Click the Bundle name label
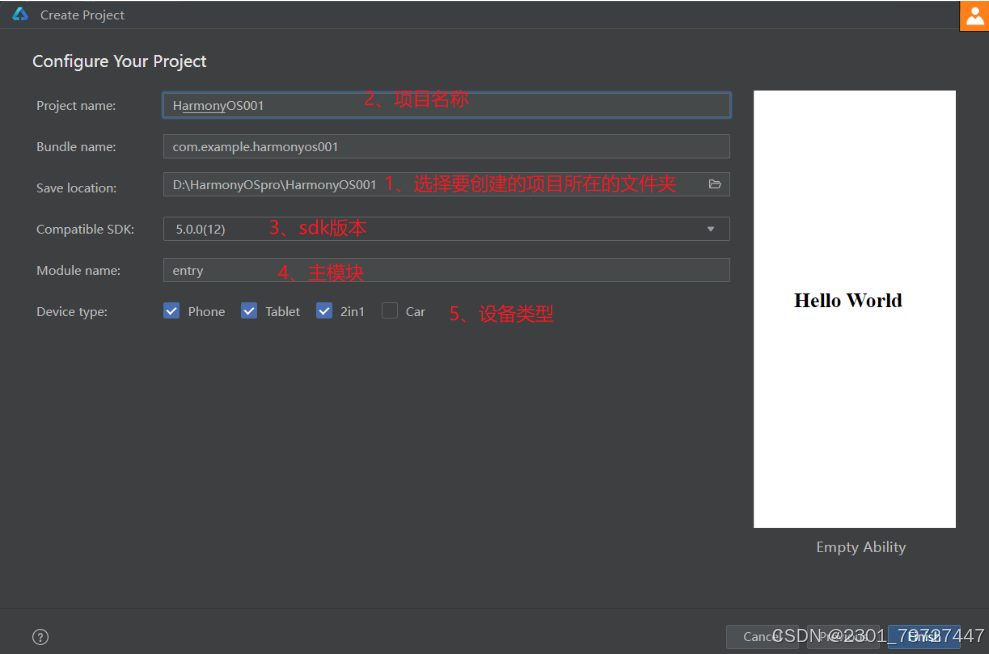The image size is (989, 654). 76,146
